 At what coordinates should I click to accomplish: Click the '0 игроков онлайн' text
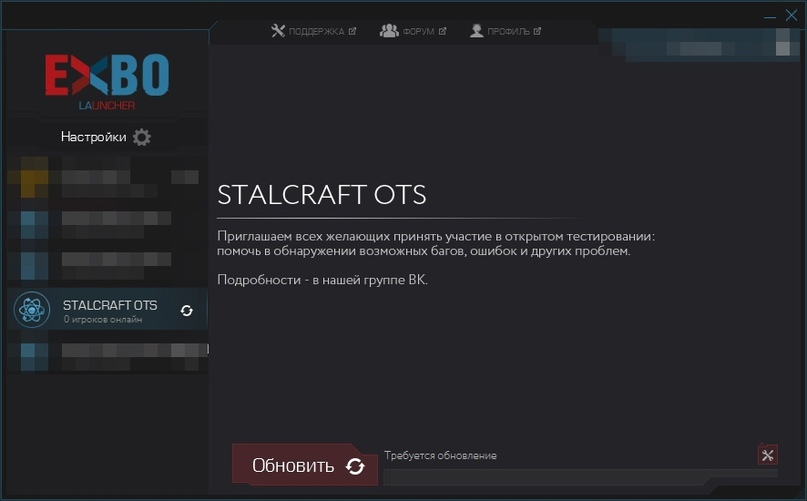point(103,320)
